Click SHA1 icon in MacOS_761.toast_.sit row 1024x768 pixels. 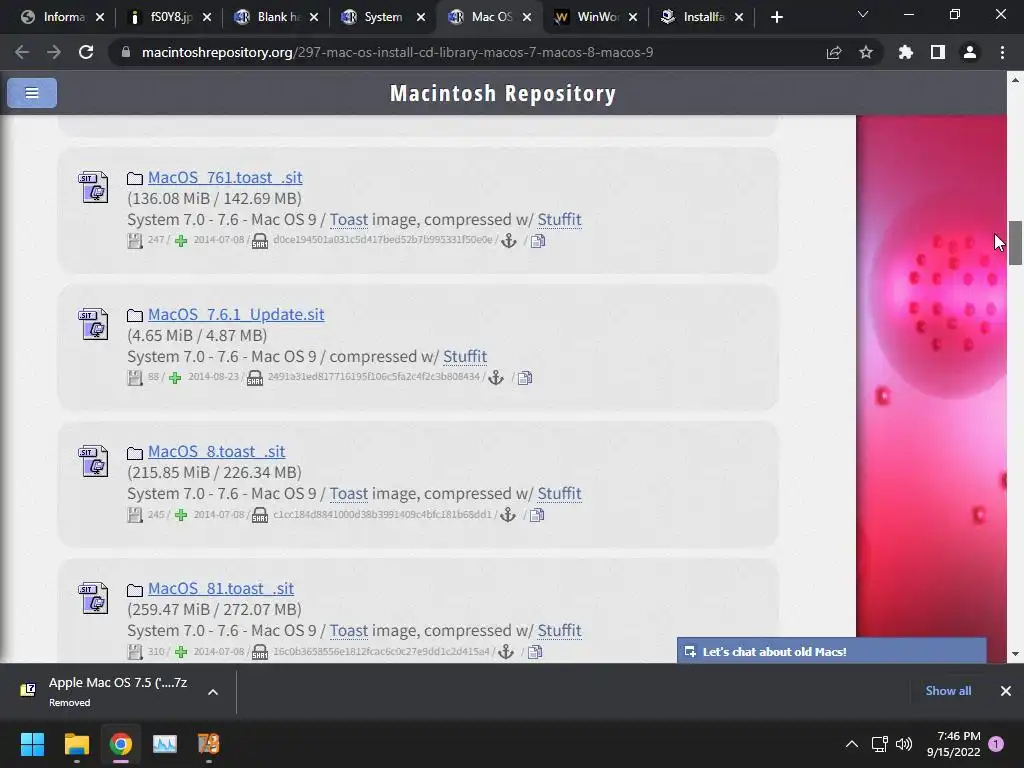[260, 241]
